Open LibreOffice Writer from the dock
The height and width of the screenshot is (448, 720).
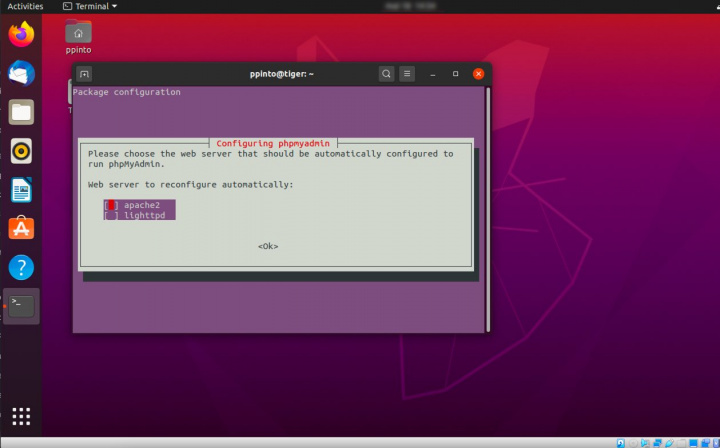click(21, 189)
